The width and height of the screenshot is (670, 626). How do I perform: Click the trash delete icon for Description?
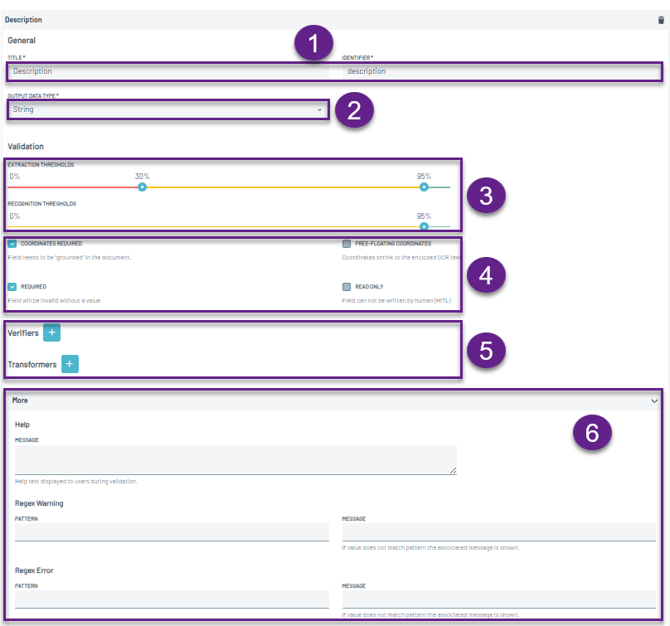pyautogui.click(x=660, y=19)
